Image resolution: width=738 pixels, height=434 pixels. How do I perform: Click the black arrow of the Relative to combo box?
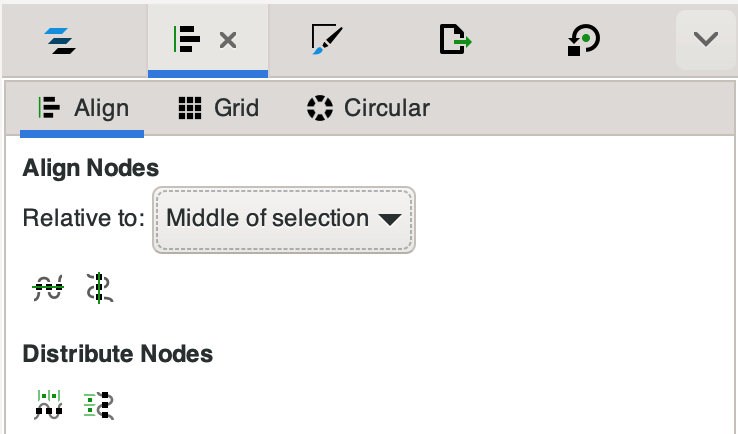pyautogui.click(x=390, y=219)
